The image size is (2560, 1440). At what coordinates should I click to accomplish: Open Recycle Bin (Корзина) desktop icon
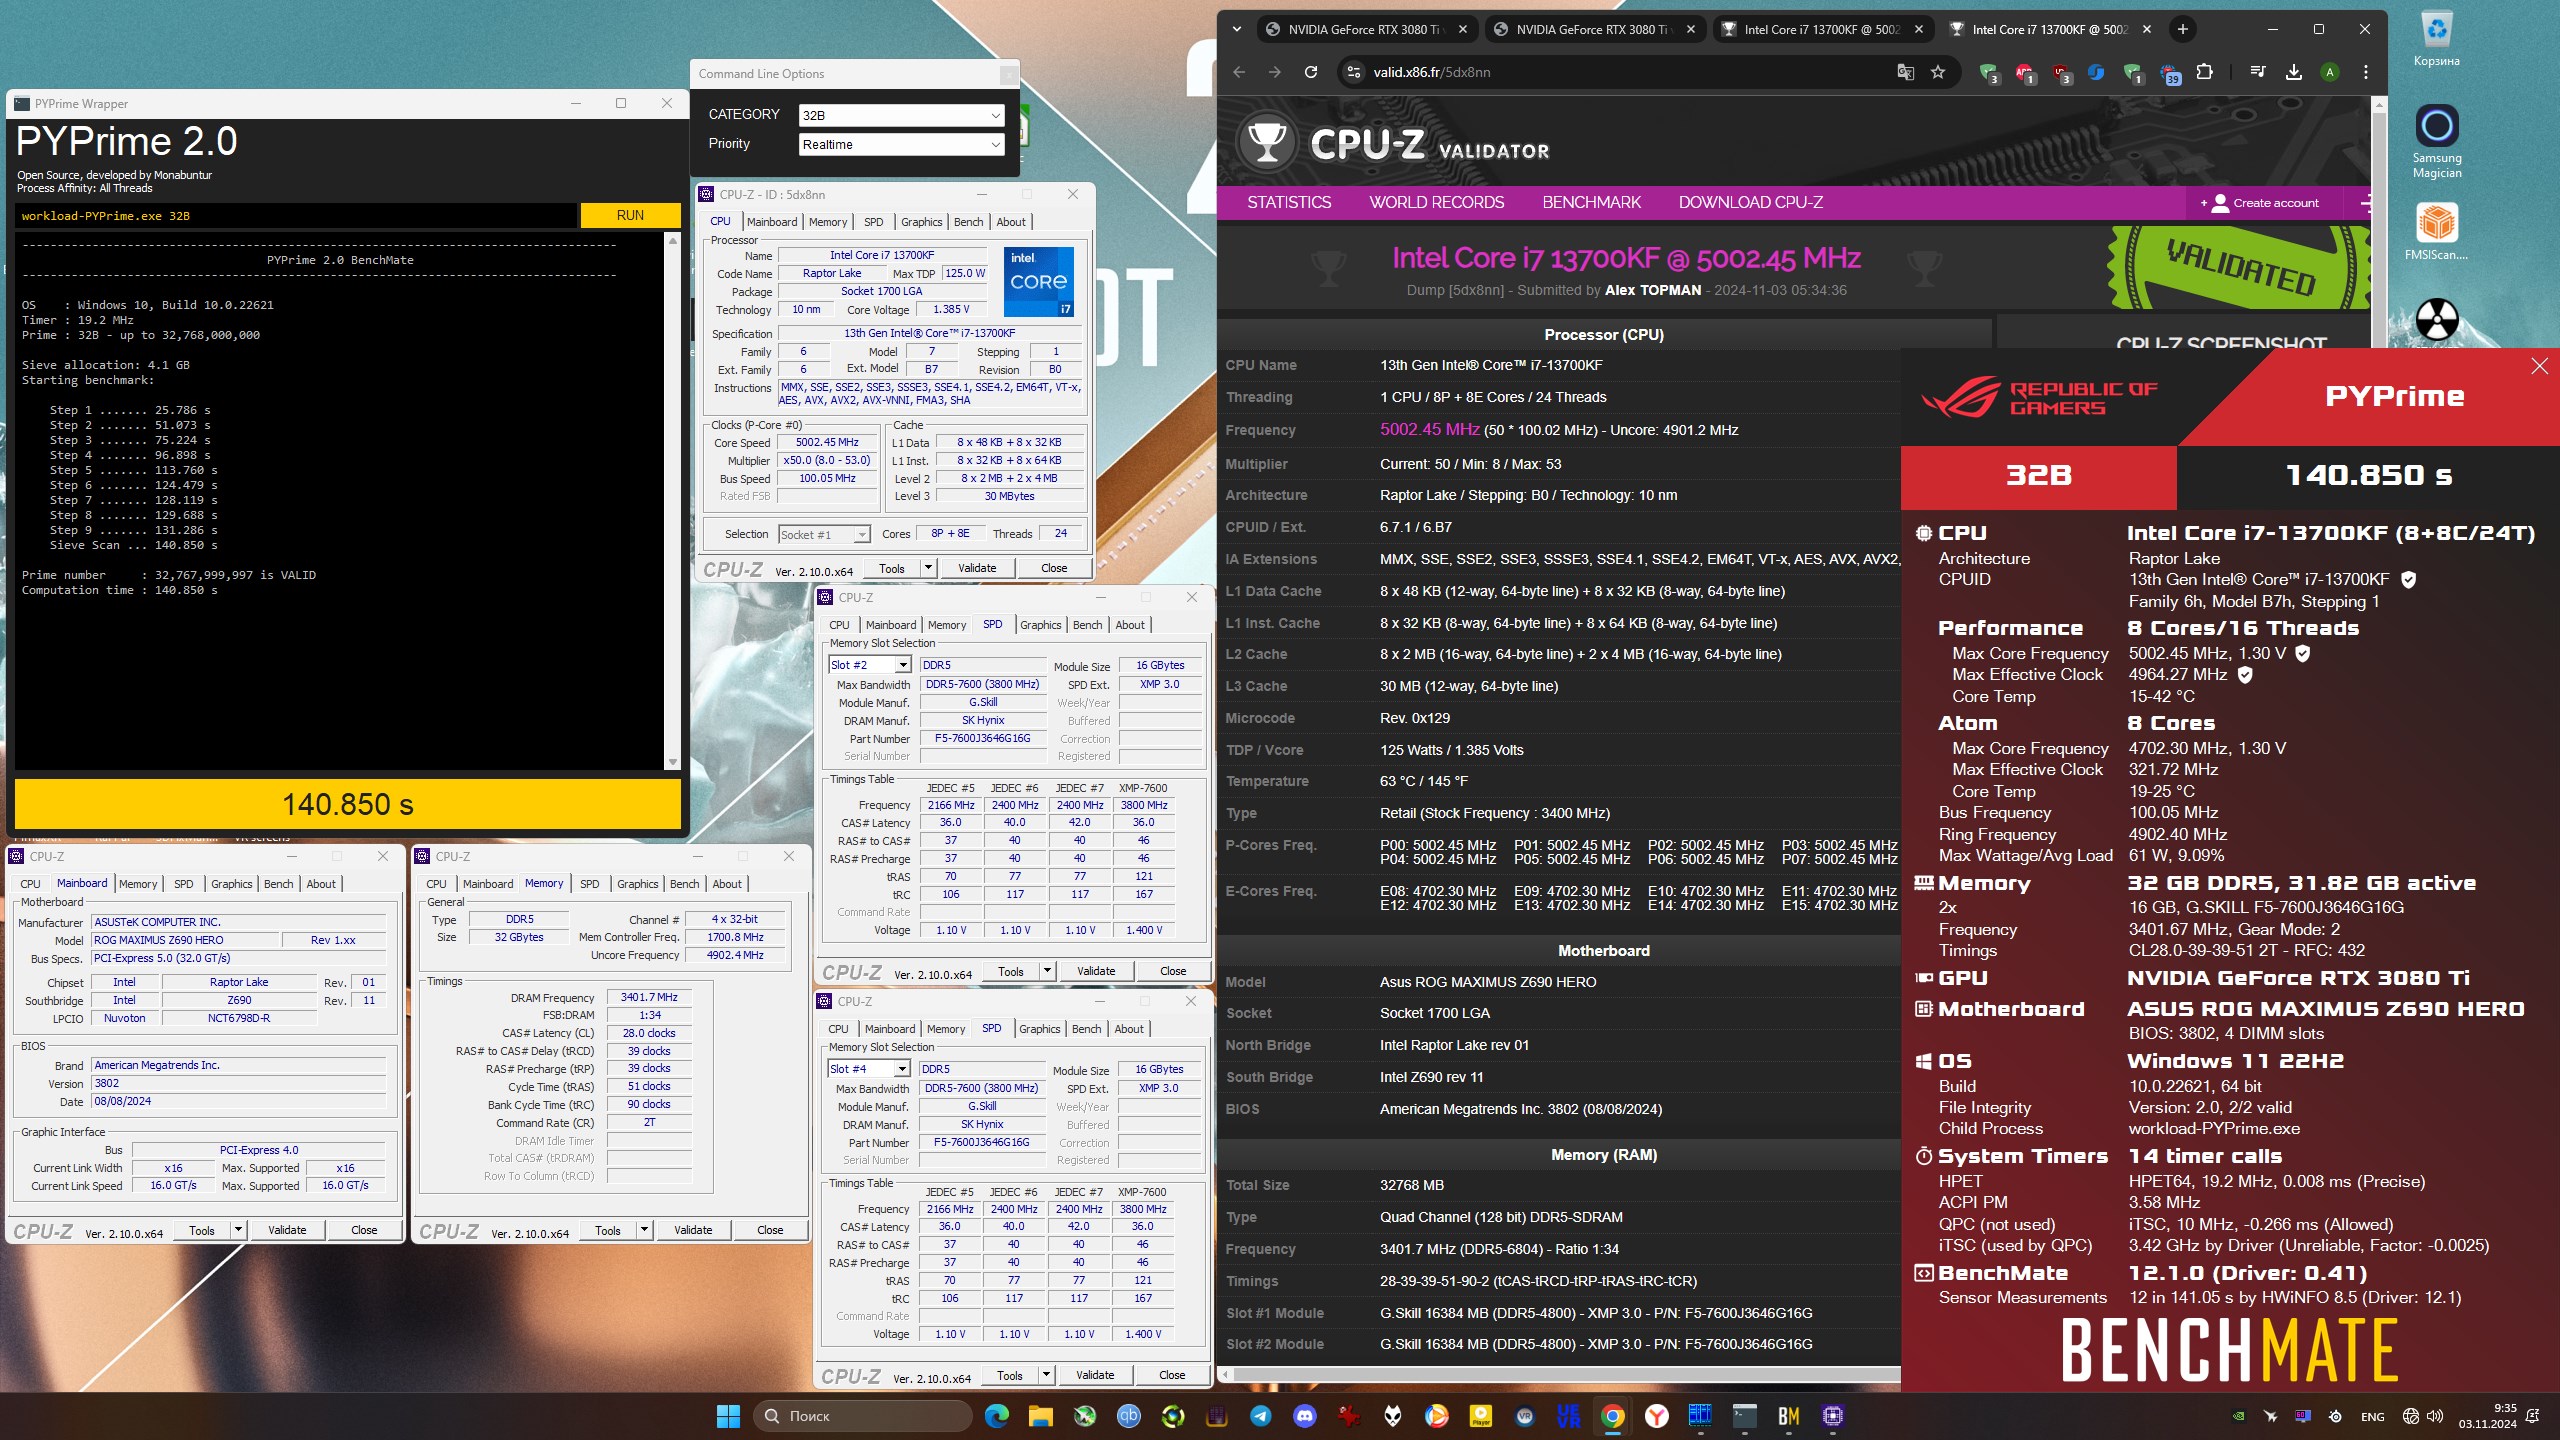2436,40
